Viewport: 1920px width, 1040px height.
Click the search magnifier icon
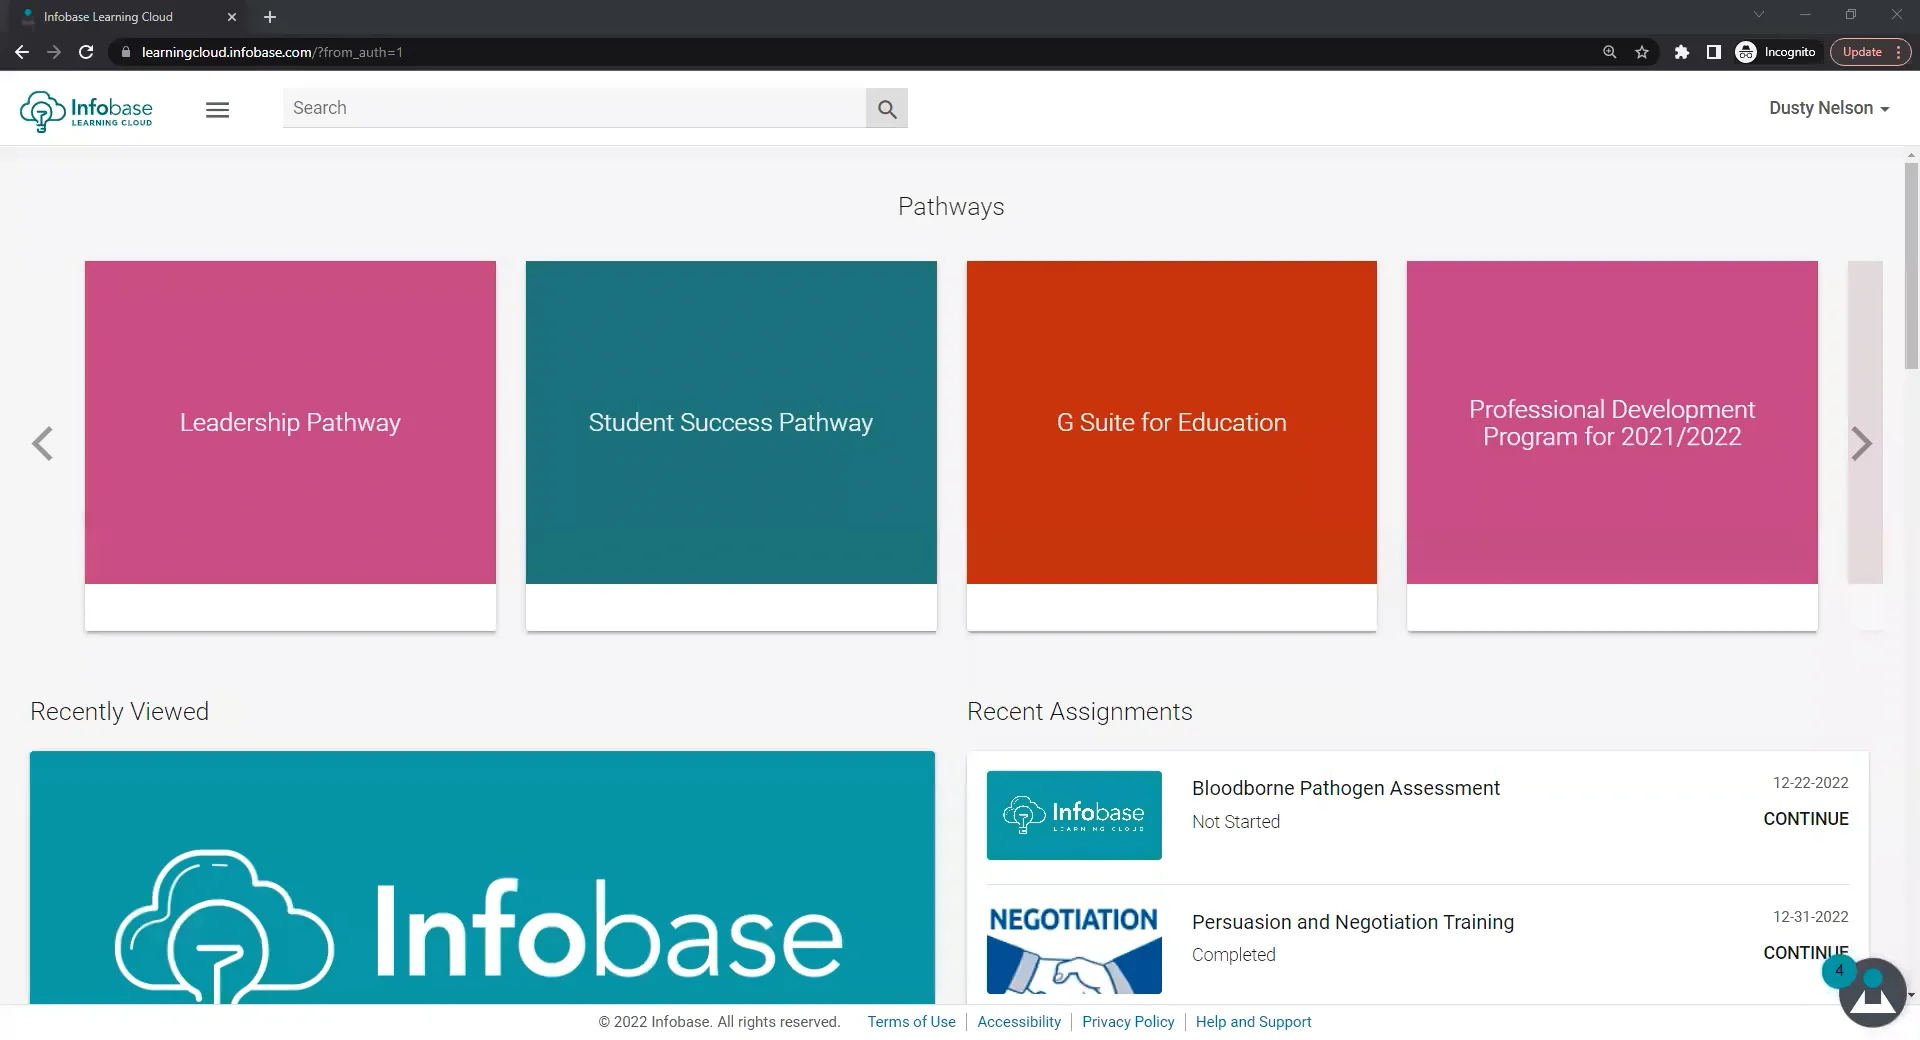(x=886, y=107)
